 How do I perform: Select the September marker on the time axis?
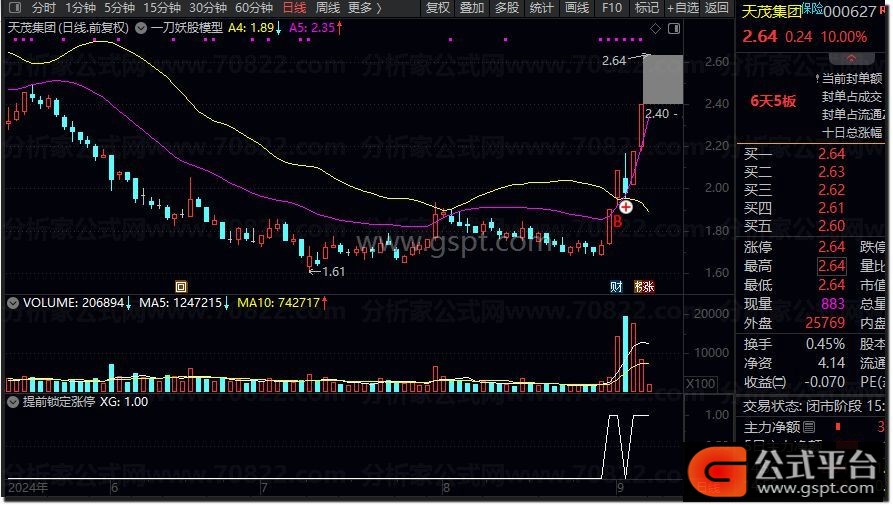620,487
